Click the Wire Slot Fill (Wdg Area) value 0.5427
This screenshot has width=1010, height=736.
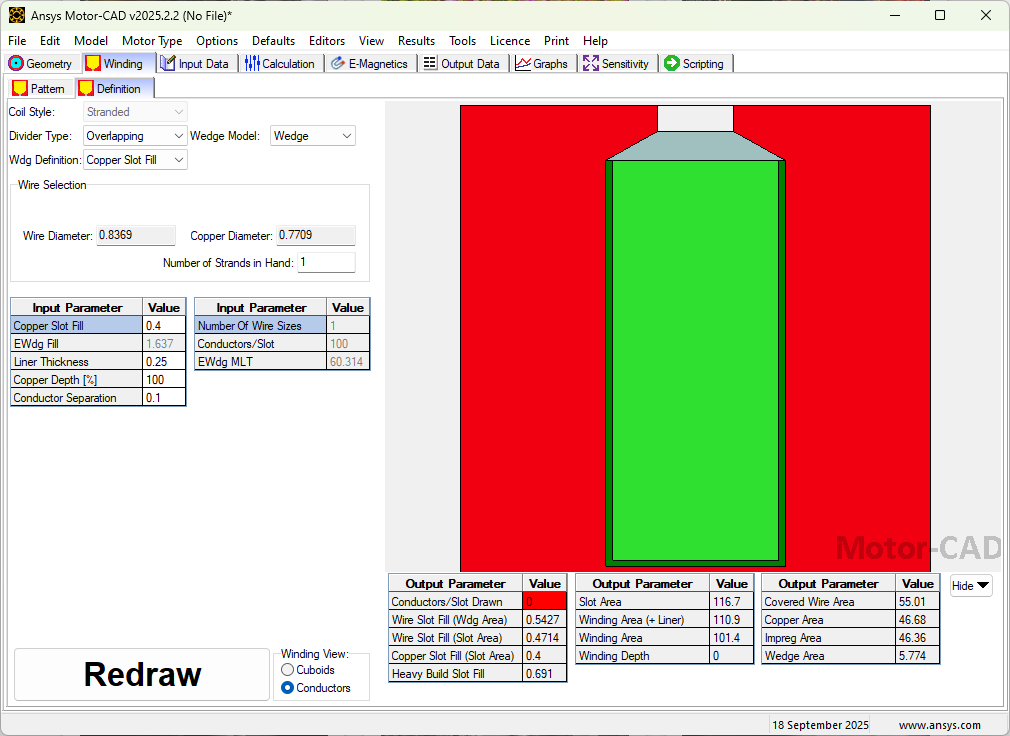pos(544,620)
